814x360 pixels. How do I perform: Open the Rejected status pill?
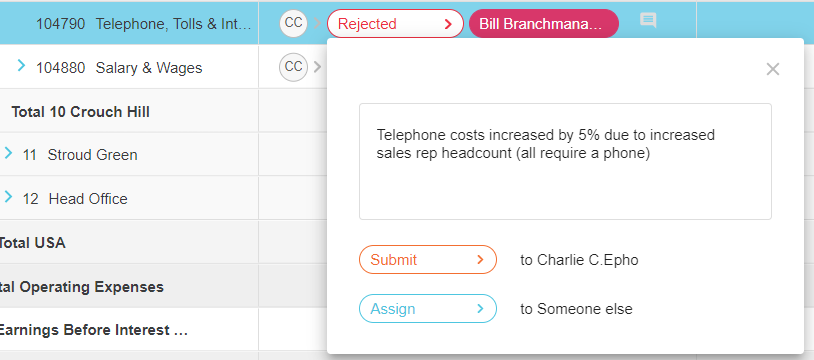(395, 23)
